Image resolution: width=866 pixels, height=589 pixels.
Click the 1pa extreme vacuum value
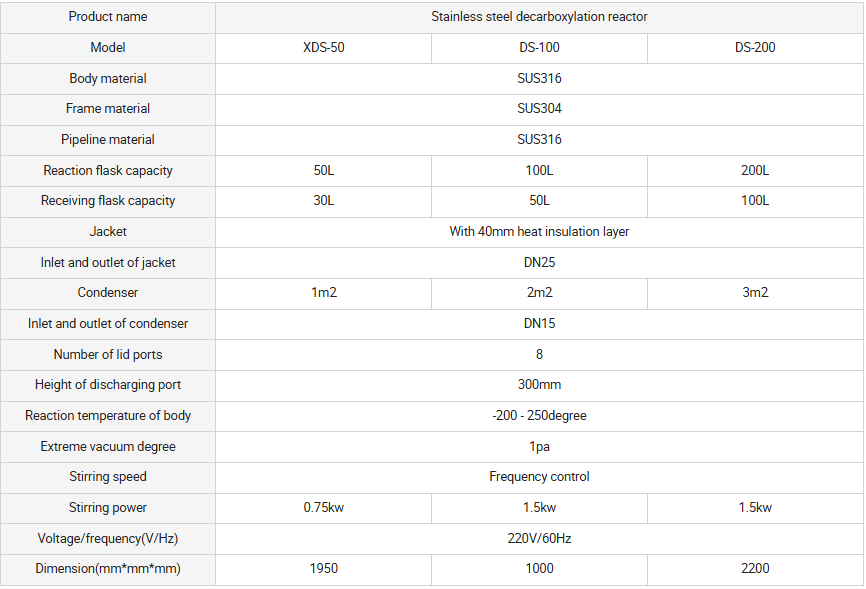tap(539, 446)
